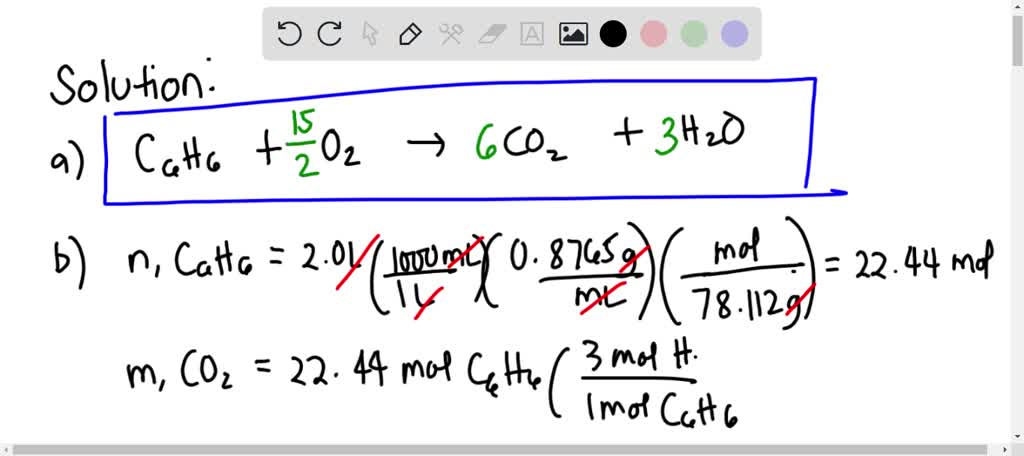Click the redo arrow icon
This screenshot has height=456, width=1024.
pos(329,34)
